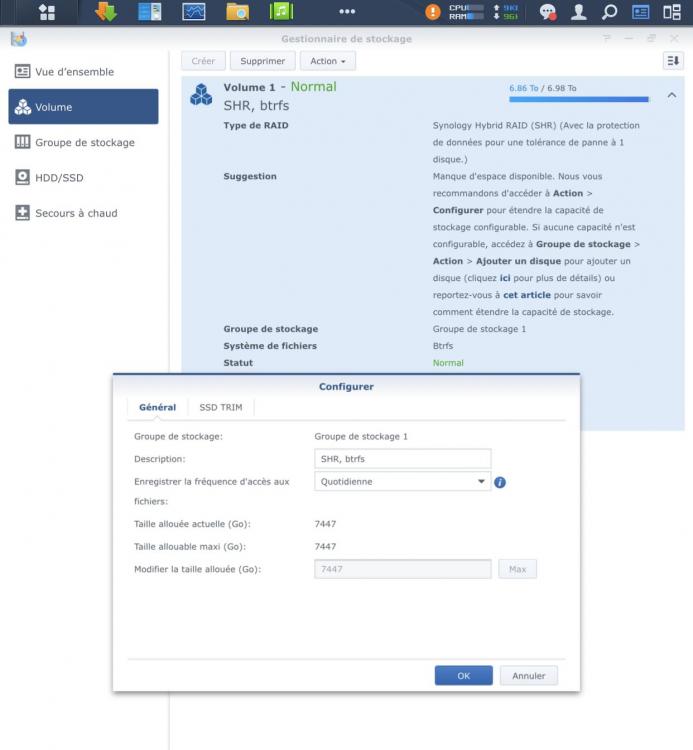Open File Station folder icon

[x=237, y=12]
